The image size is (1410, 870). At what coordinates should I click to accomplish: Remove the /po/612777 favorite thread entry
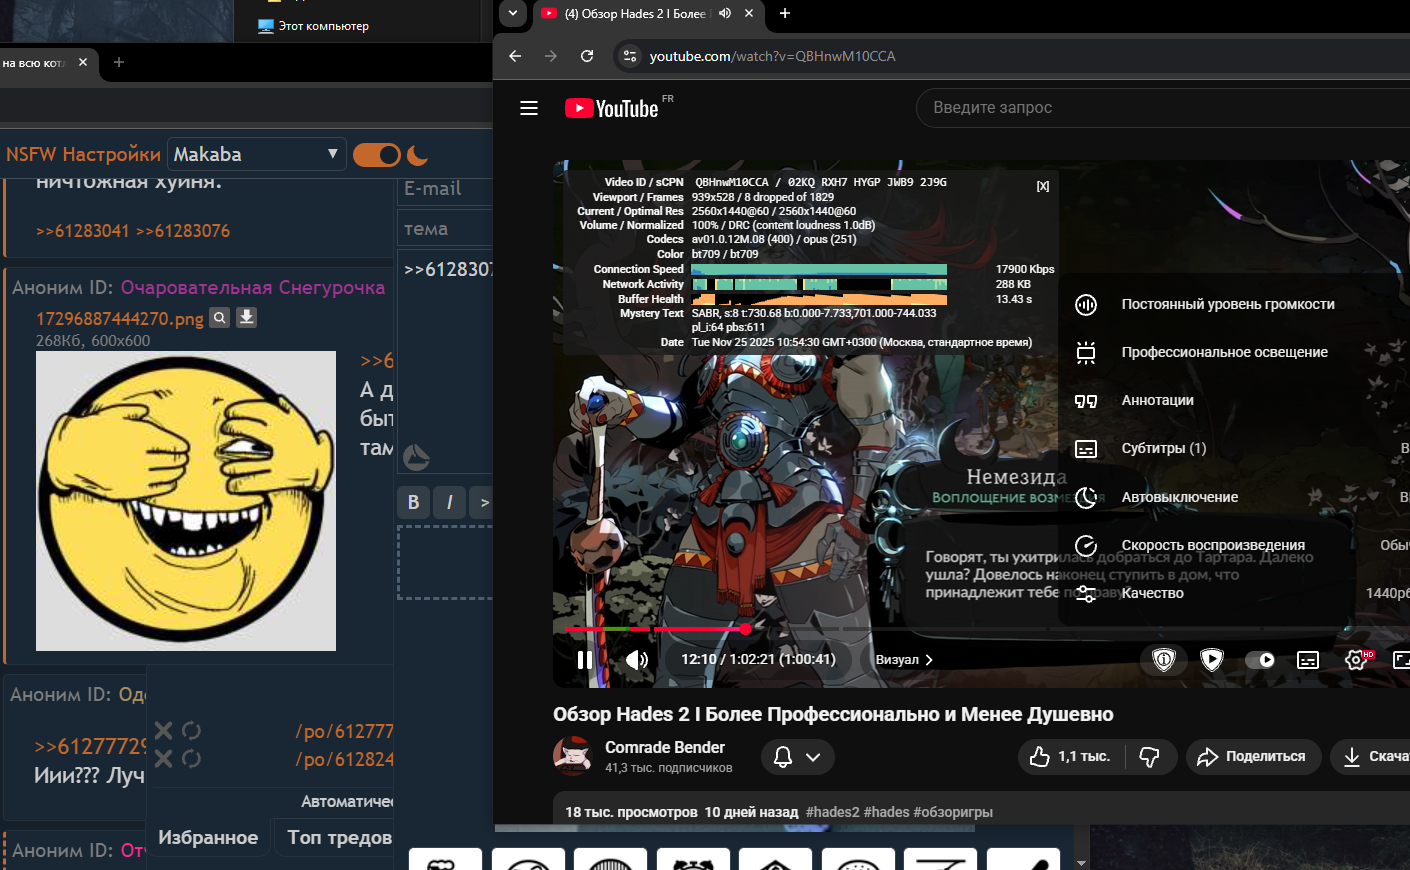pos(164,731)
